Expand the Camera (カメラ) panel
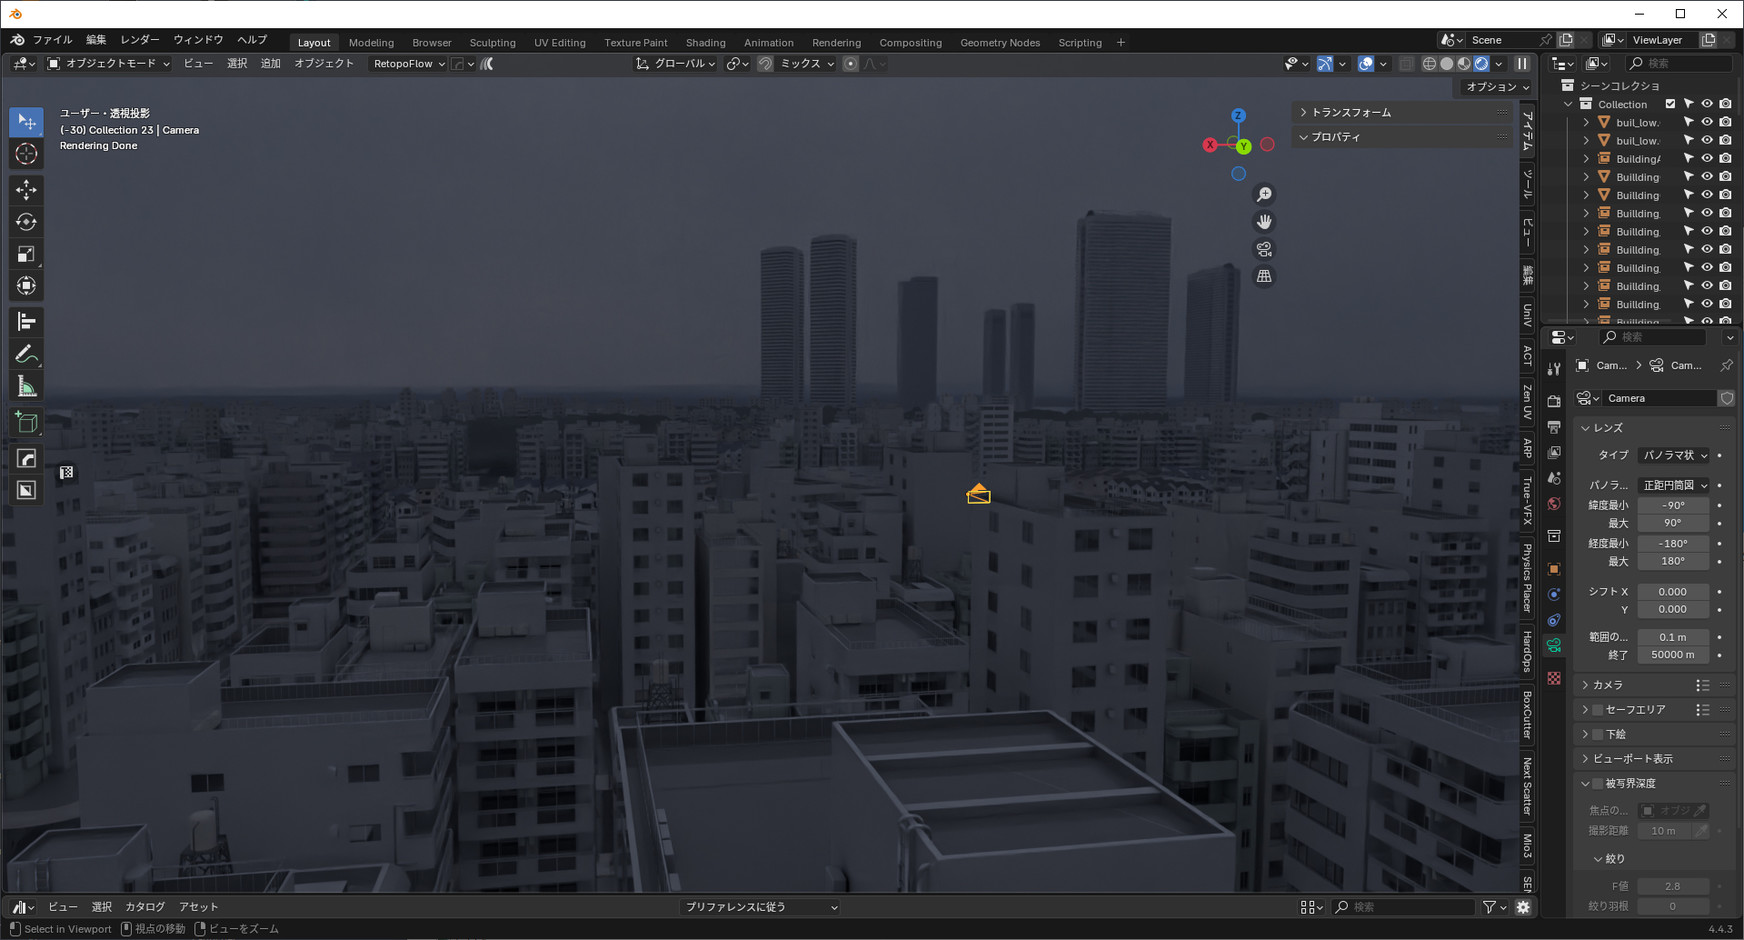1744x940 pixels. tap(1607, 685)
